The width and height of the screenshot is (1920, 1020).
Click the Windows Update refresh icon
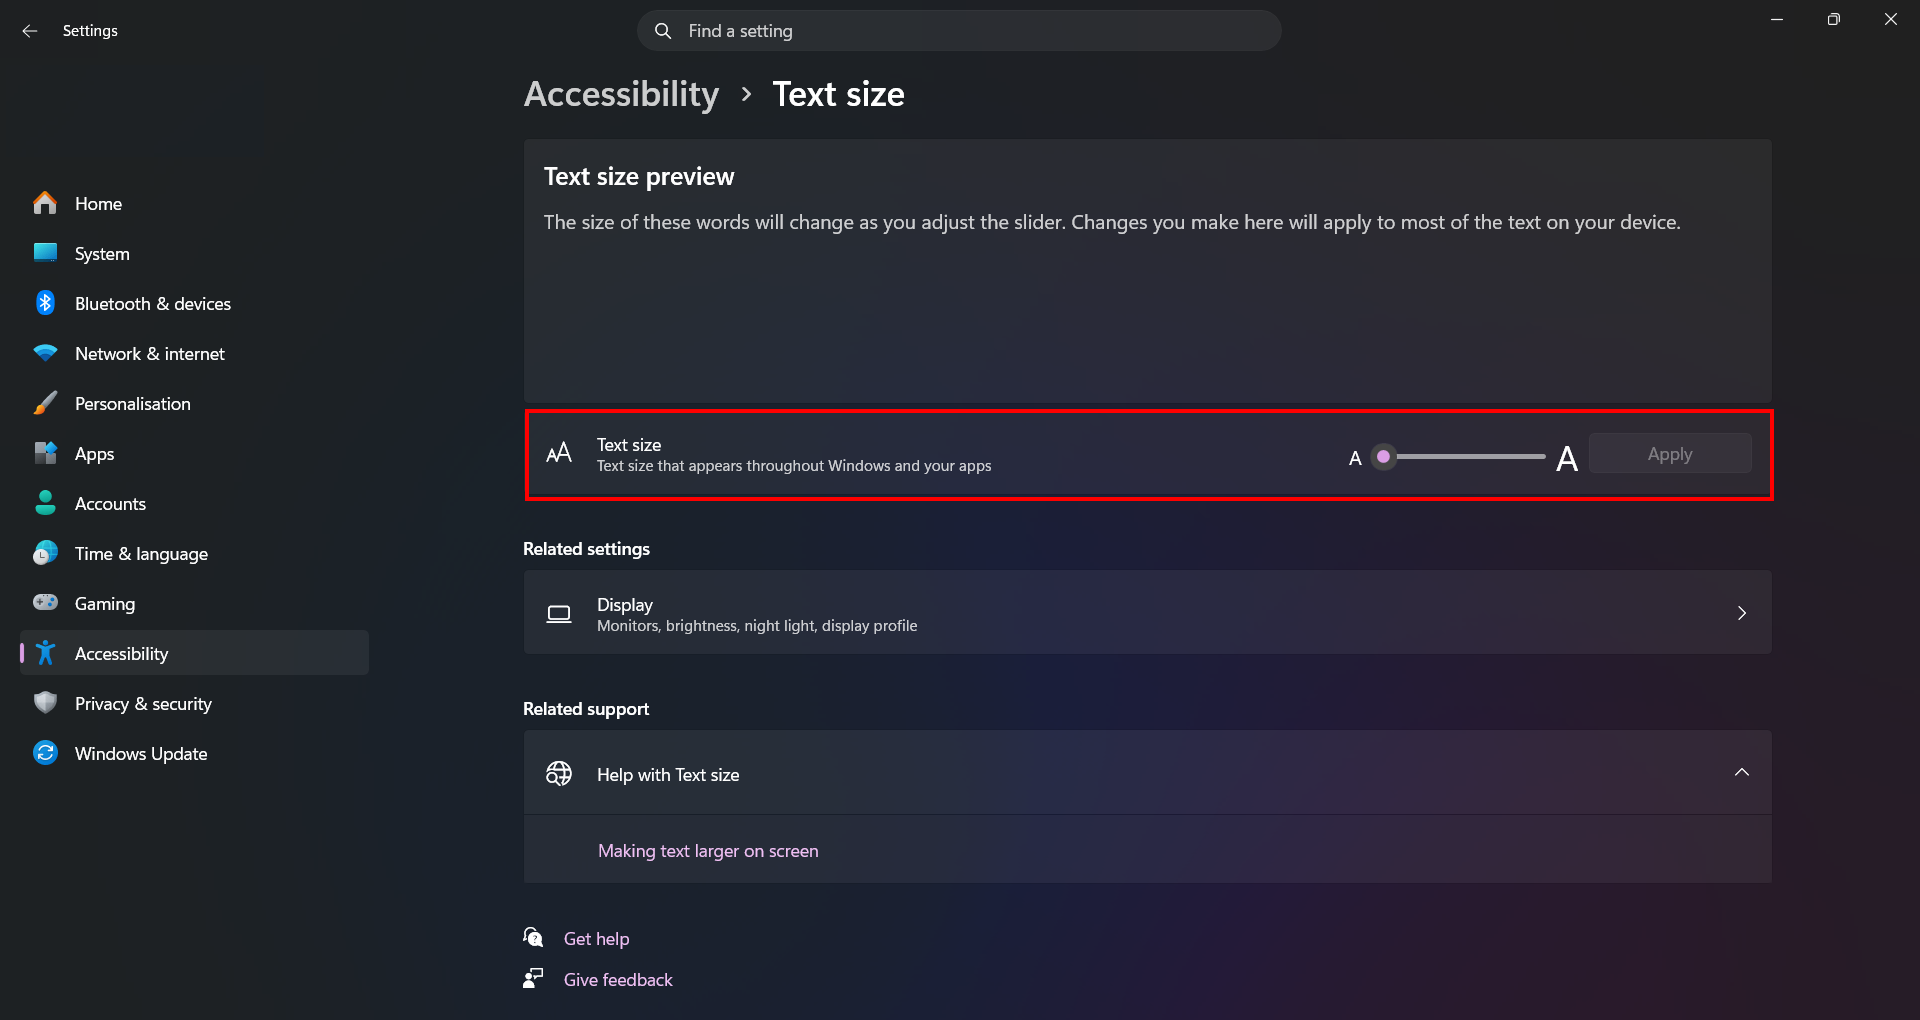pos(45,753)
